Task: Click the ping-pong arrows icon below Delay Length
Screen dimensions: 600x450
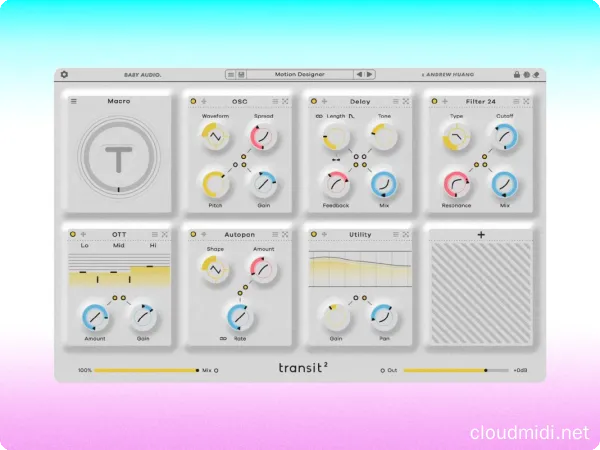Action: point(336,160)
